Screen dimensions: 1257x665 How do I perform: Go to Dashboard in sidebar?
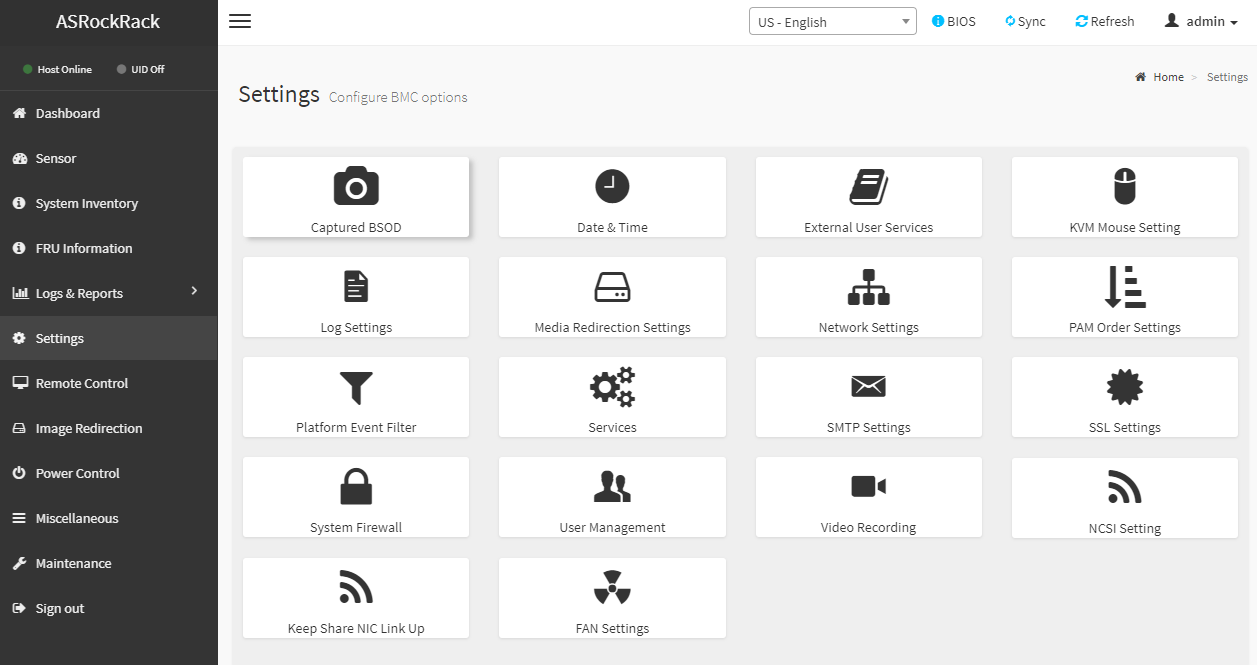[x=108, y=113]
